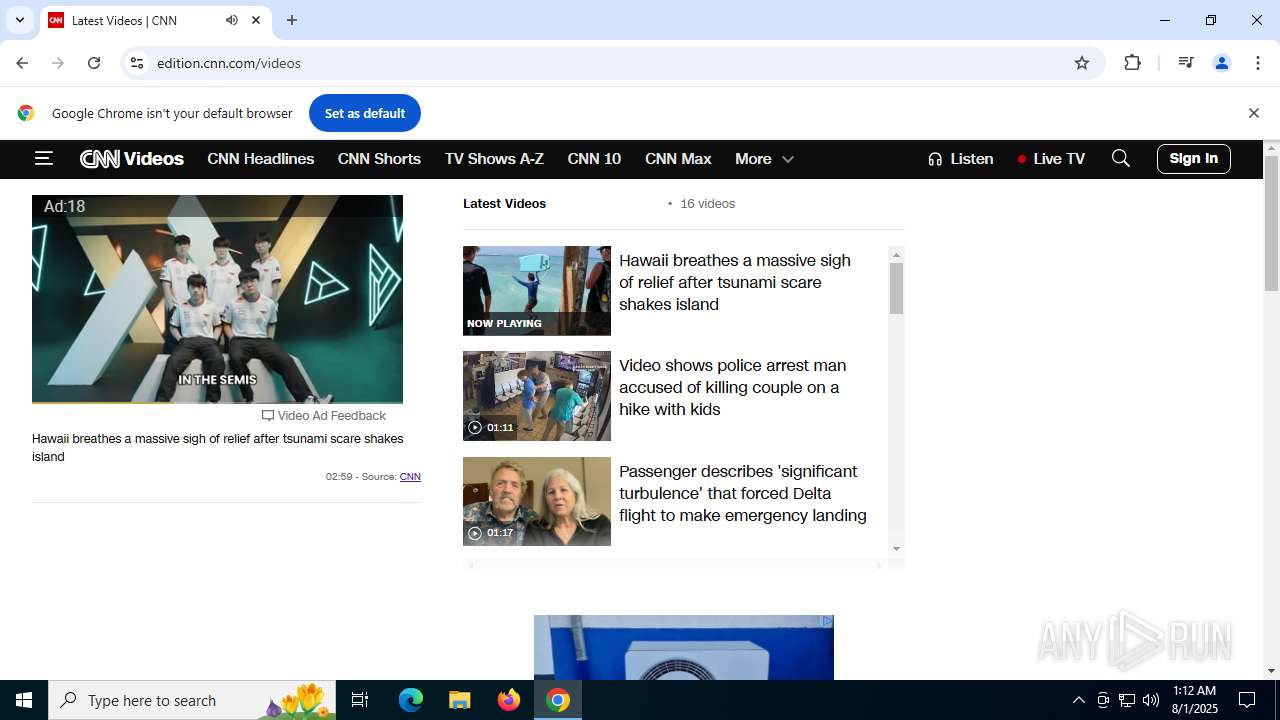This screenshot has width=1280, height=720.
Task: Open CNN Shorts section
Action: click(x=379, y=159)
